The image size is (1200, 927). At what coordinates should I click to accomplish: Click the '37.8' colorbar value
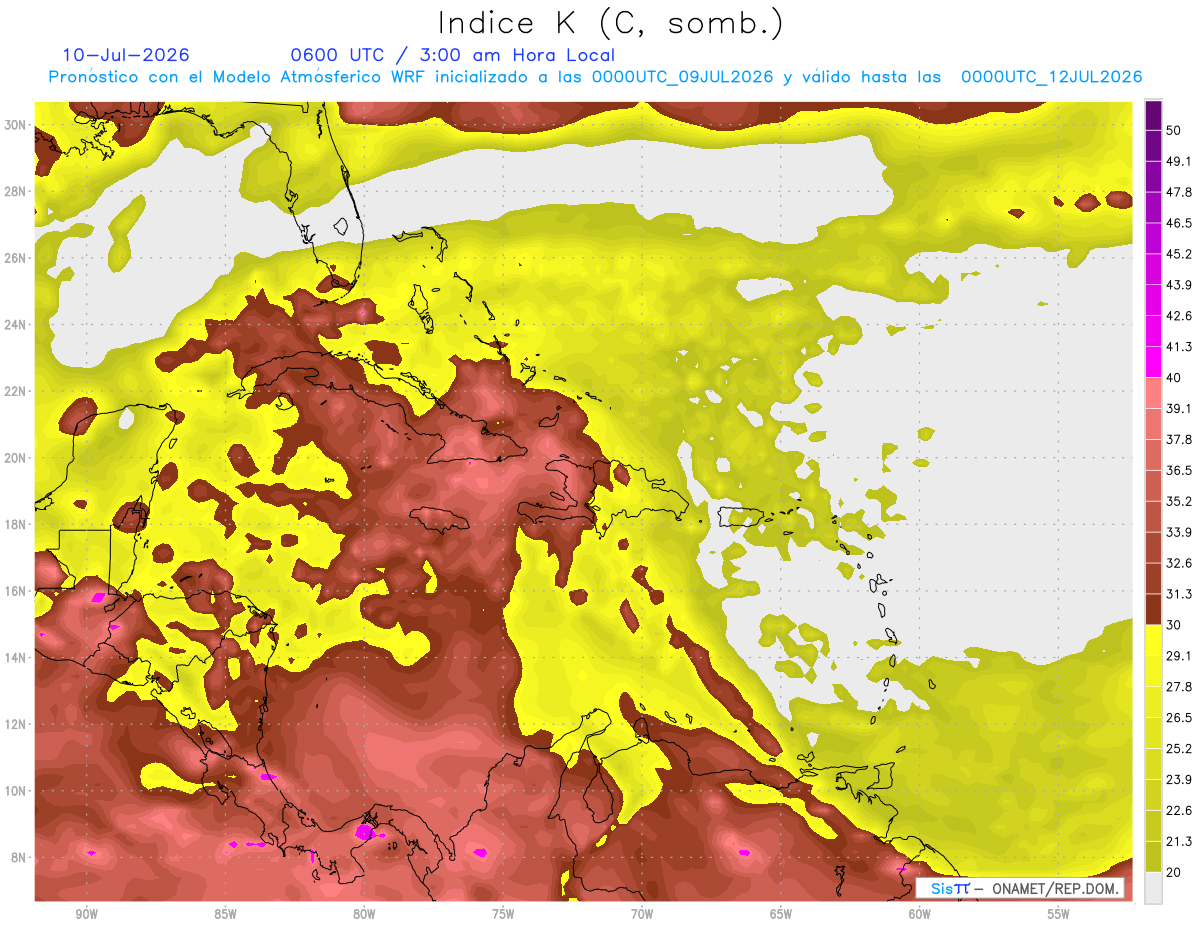pyautogui.click(x=1178, y=439)
